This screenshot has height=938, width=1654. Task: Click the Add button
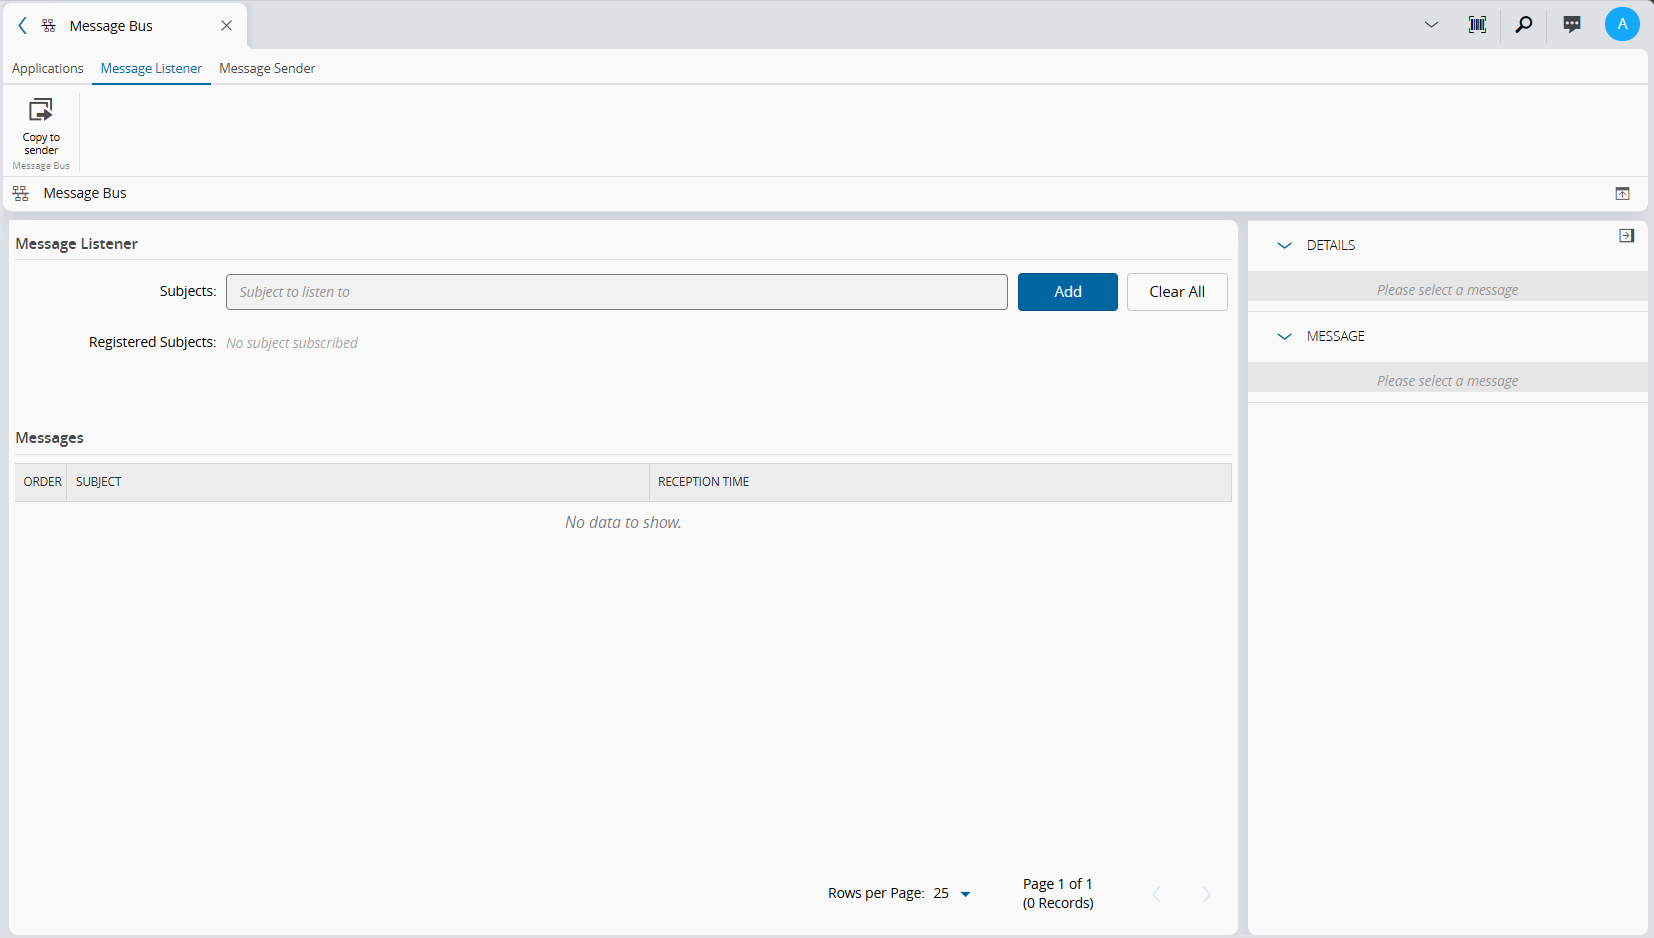point(1068,292)
